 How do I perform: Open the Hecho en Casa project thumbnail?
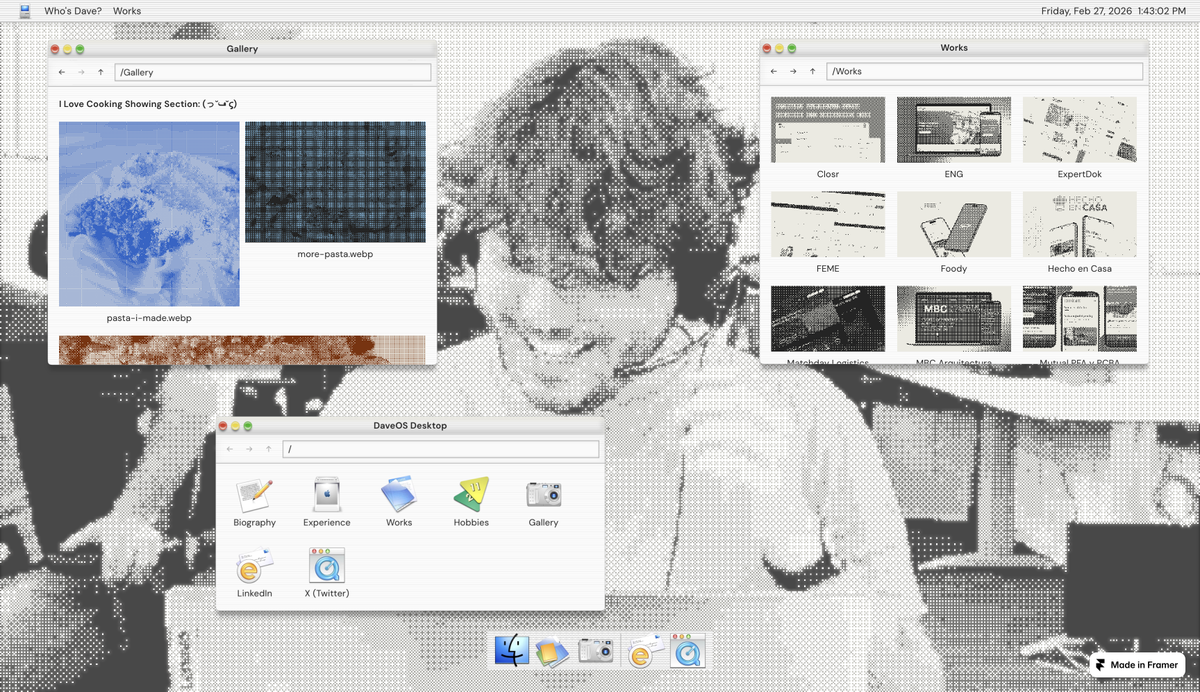click(x=1080, y=224)
